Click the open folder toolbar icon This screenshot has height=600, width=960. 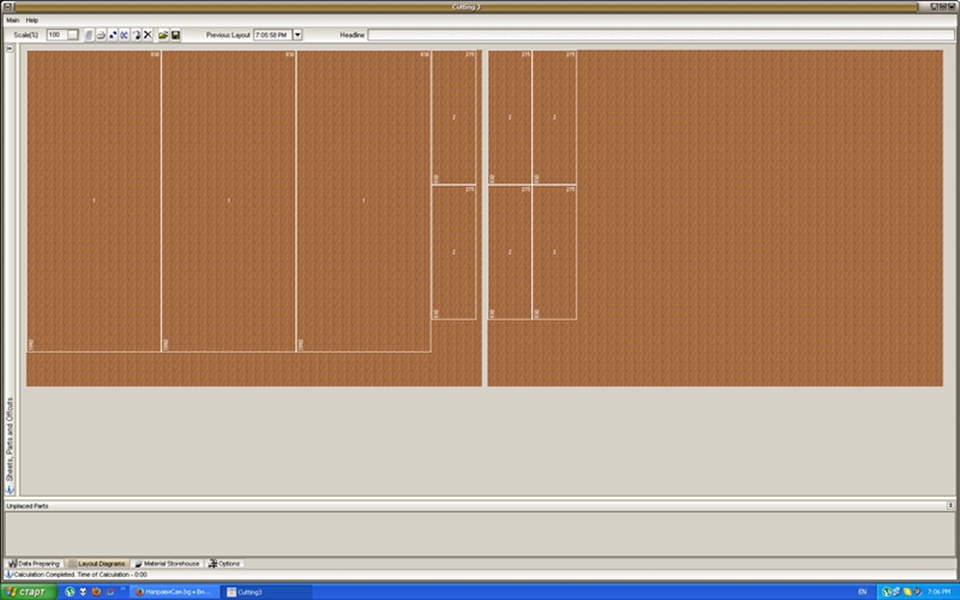[x=163, y=35]
